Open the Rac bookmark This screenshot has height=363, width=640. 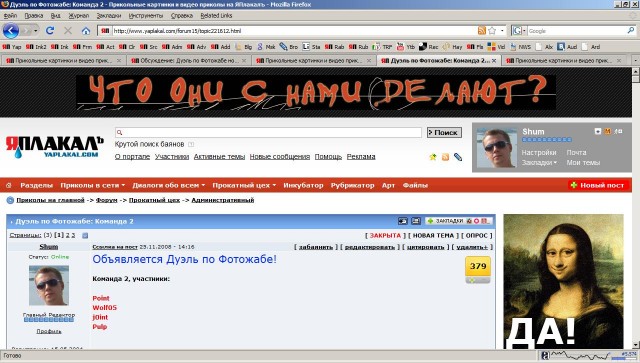[429, 47]
